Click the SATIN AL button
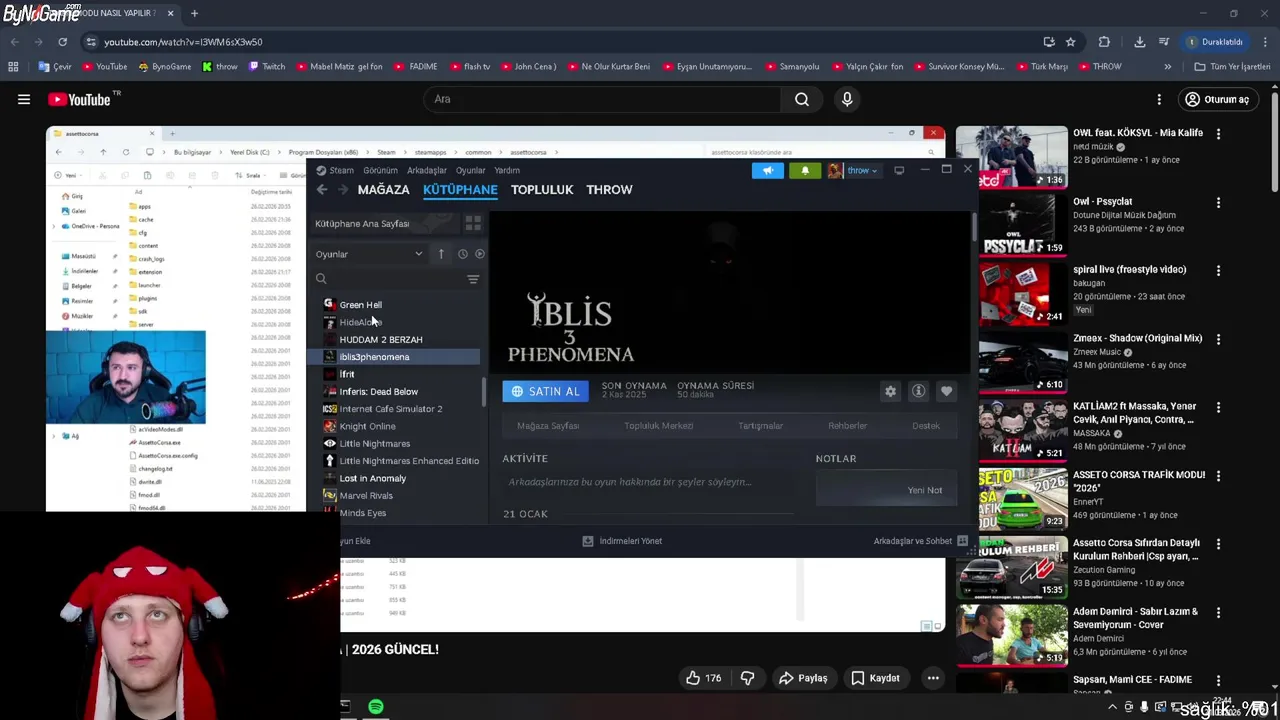Viewport: 1280px width, 720px height. tap(545, 391)
